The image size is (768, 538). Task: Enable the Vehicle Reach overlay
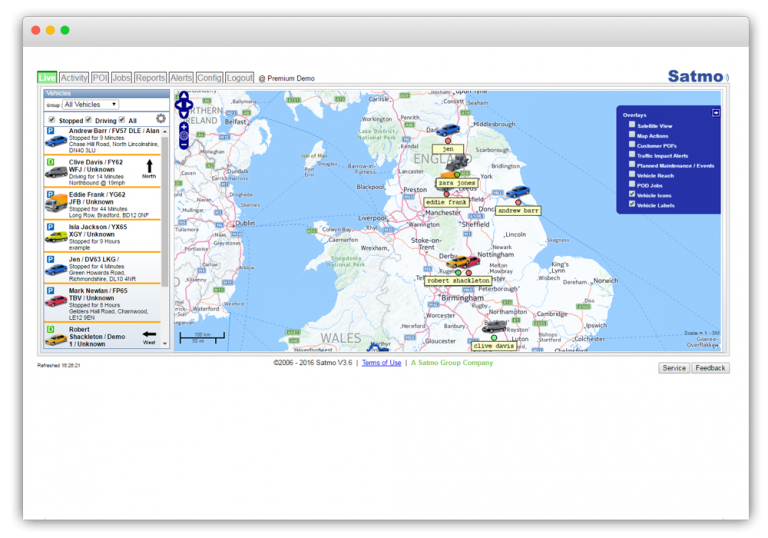(x=632, y=174)
